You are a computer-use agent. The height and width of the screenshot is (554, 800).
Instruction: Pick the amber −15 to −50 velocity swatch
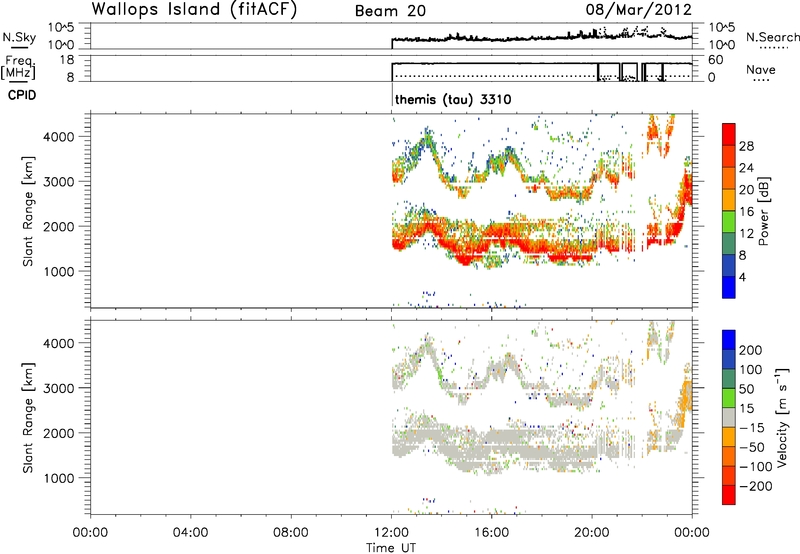(x=729, y=437)
